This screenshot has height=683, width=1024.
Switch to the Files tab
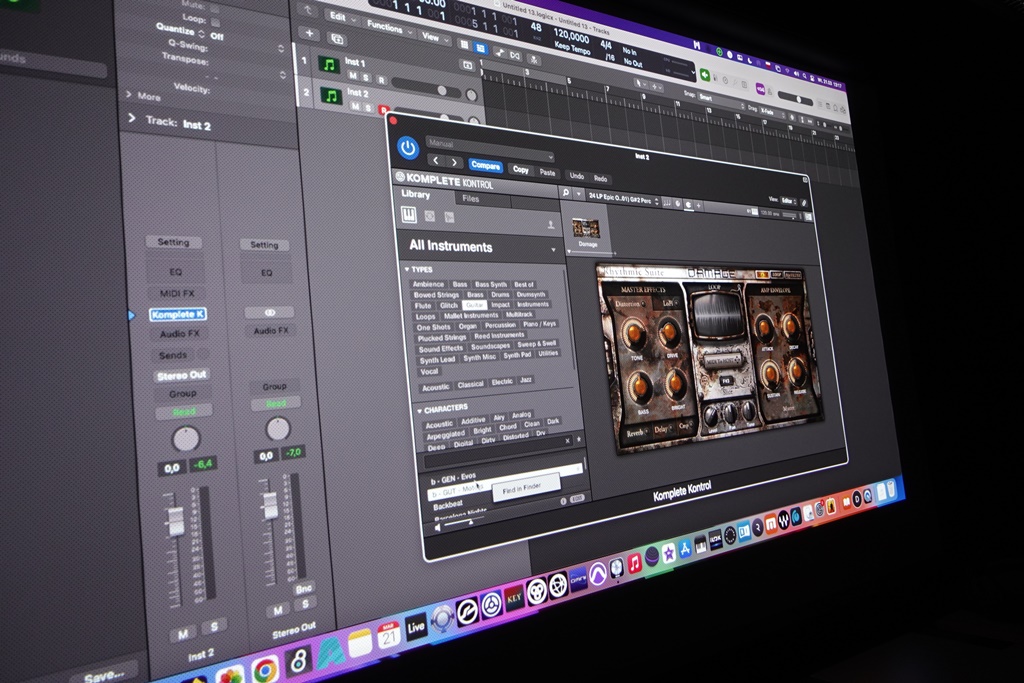pos(471,199)
